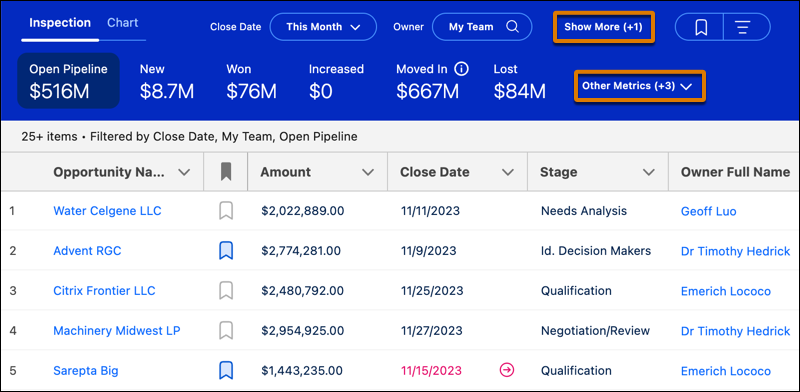The height and width of the screenshot is (392, 800).
Task: Click Qualification stage in Sarepta Big row
Action: (x=576, y=371)
